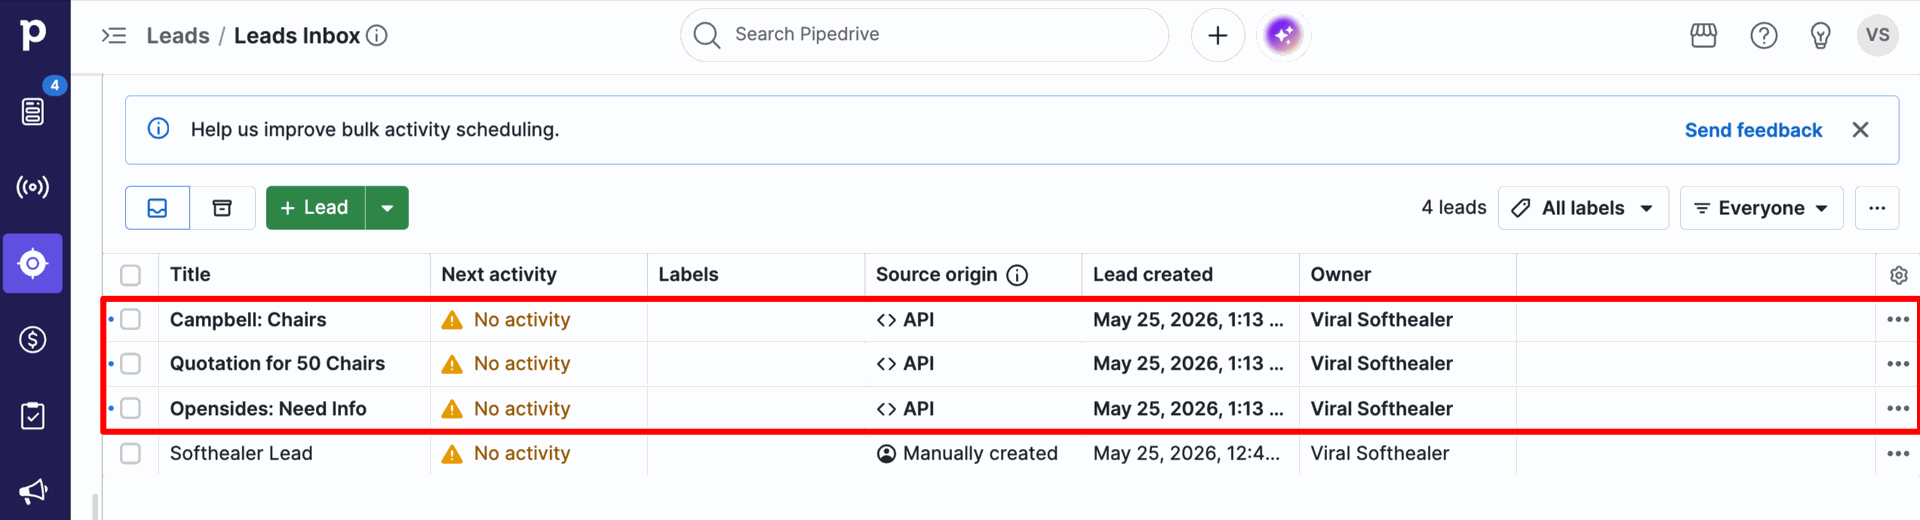Image resolution: width=1920 pixels, height=520 pixels.
Task: Click the quick add plus button
Action: pos(1218,35)
